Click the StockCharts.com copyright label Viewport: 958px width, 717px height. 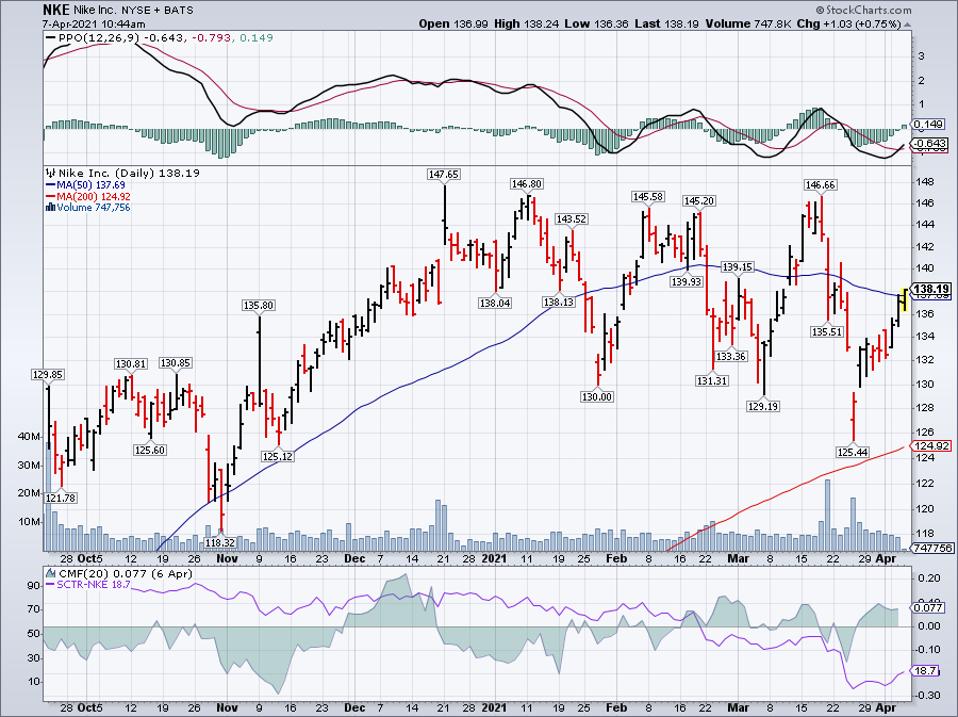pyautogui.click(x=862, y=10)
